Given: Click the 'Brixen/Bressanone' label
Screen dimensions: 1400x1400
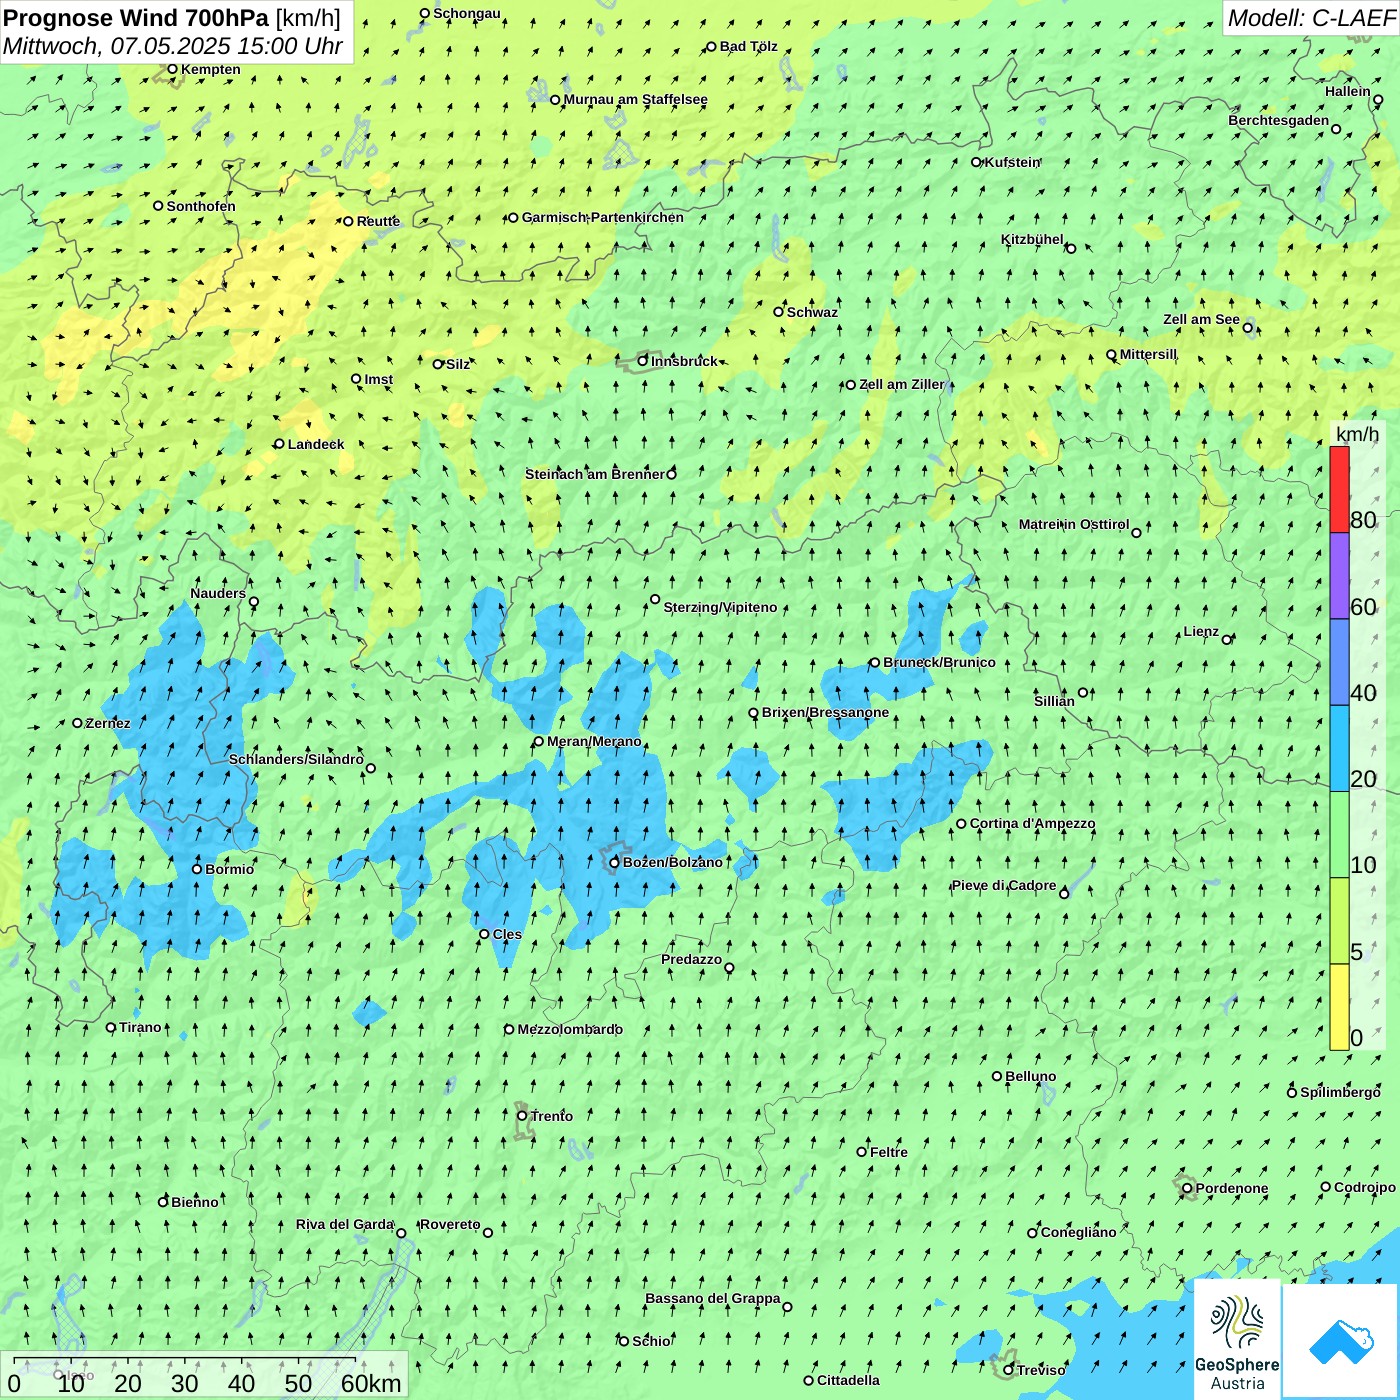Looking at the screenshot, I should 825,713.
